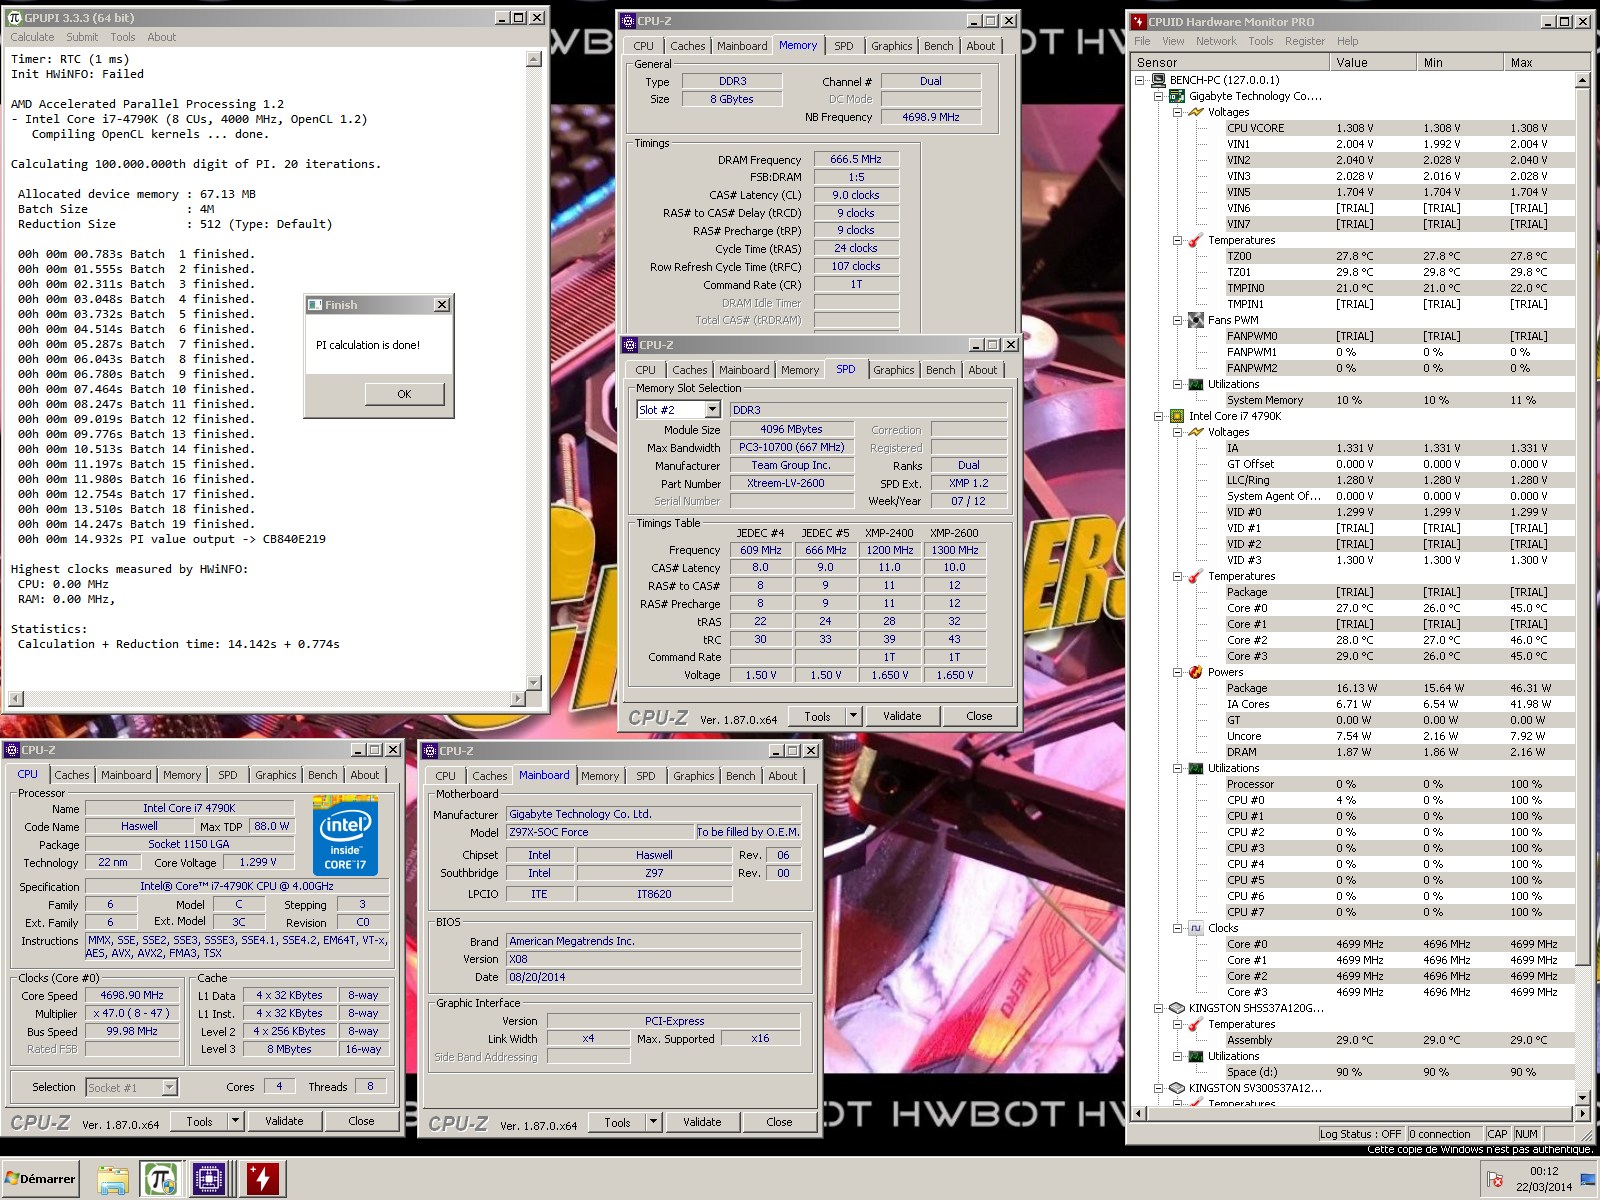Open CPU-Z Mainboard window title bar icon
This screenshot has width=1600, height=1200.
pos(429,751)
